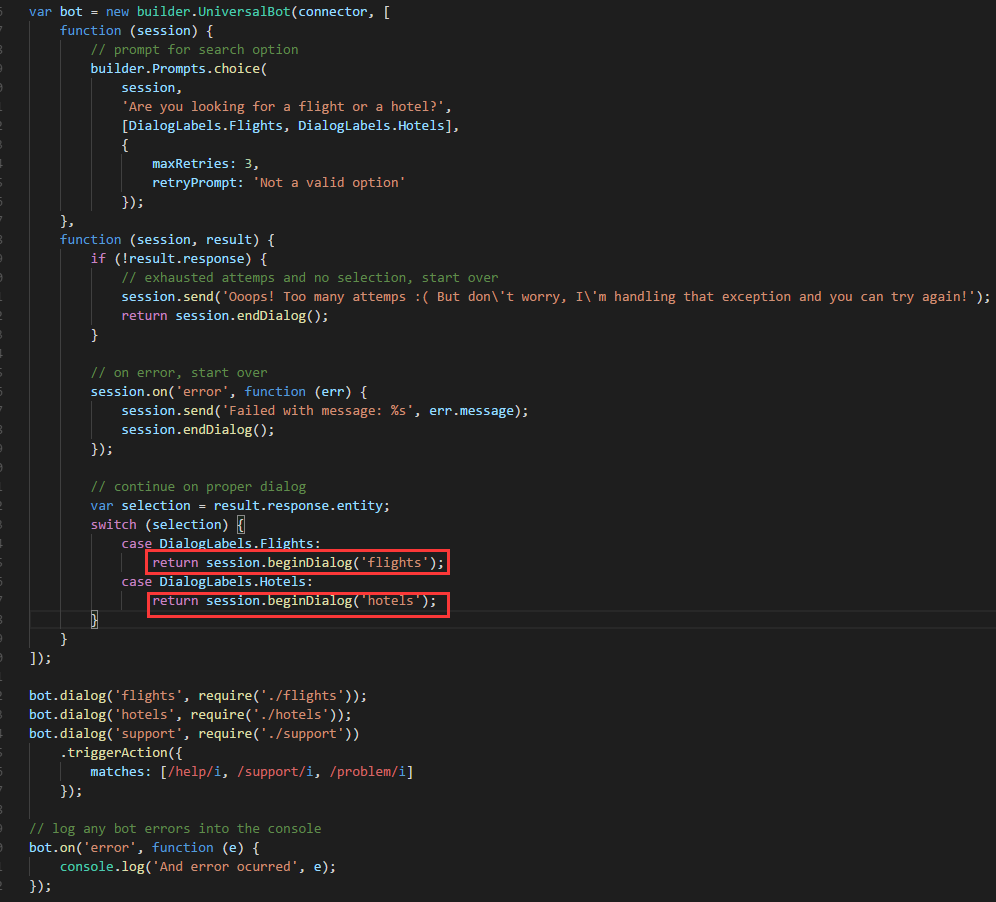The height and width of the screenshot is (902, 996).
Task: Click the 'switch (selection)' statement
Action: tap(159, 525)
